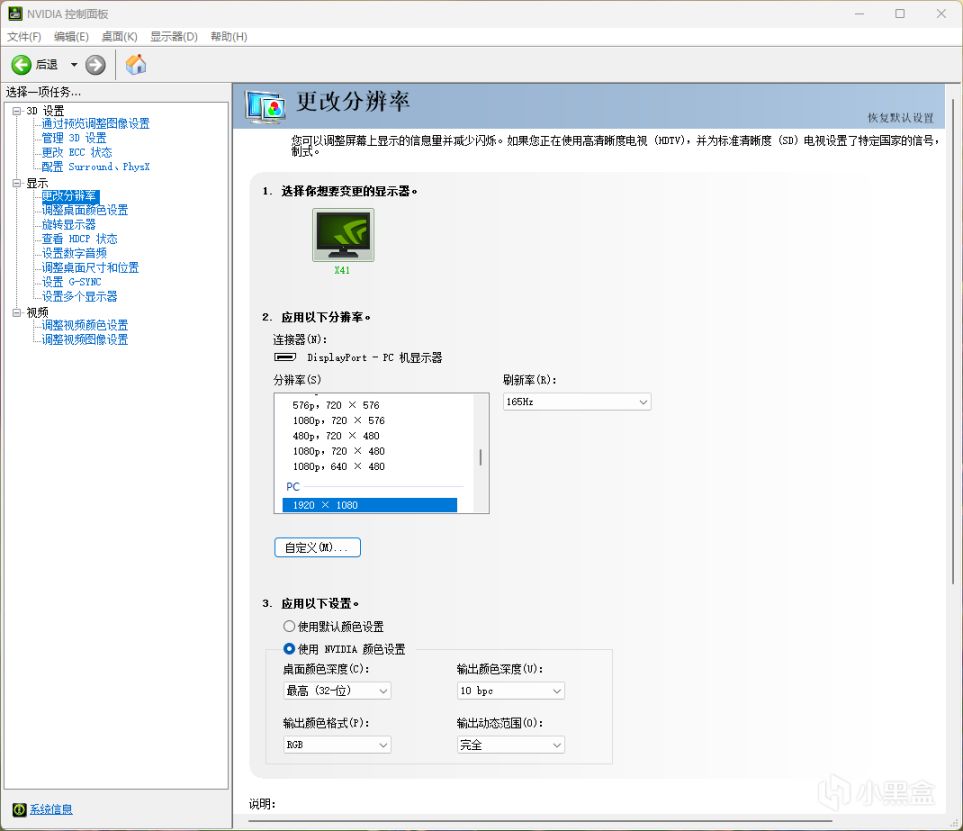Click the system information icon
The width and height of the screenshot is (963, 831).
[x=19, y=810]
